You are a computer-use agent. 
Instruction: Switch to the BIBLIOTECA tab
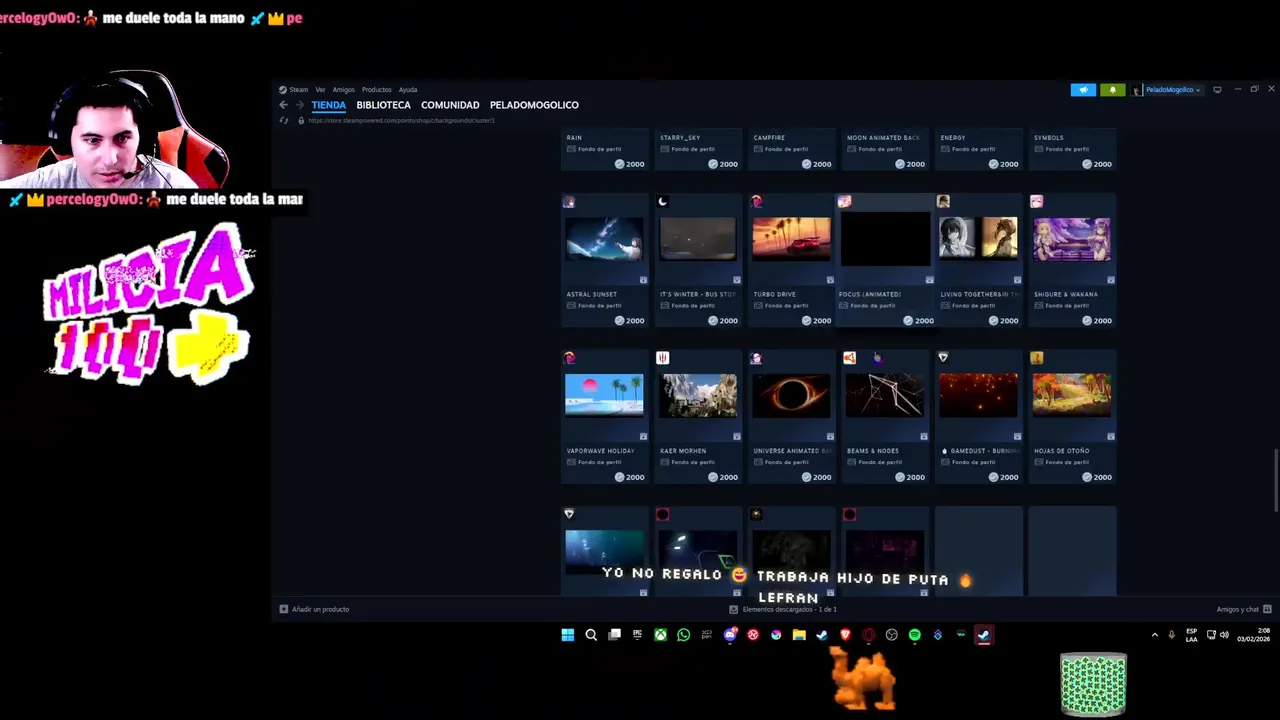pos(383,105)
